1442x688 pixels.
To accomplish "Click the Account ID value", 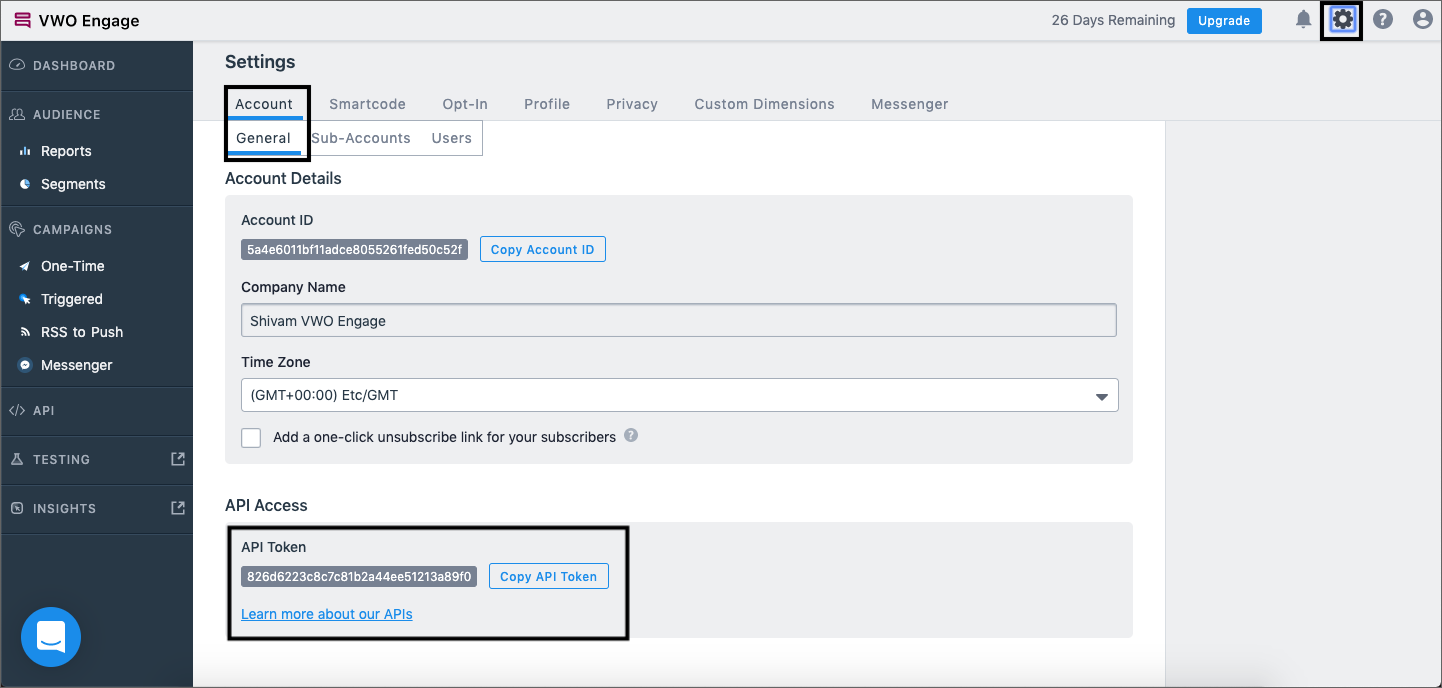I will [355, 249].
